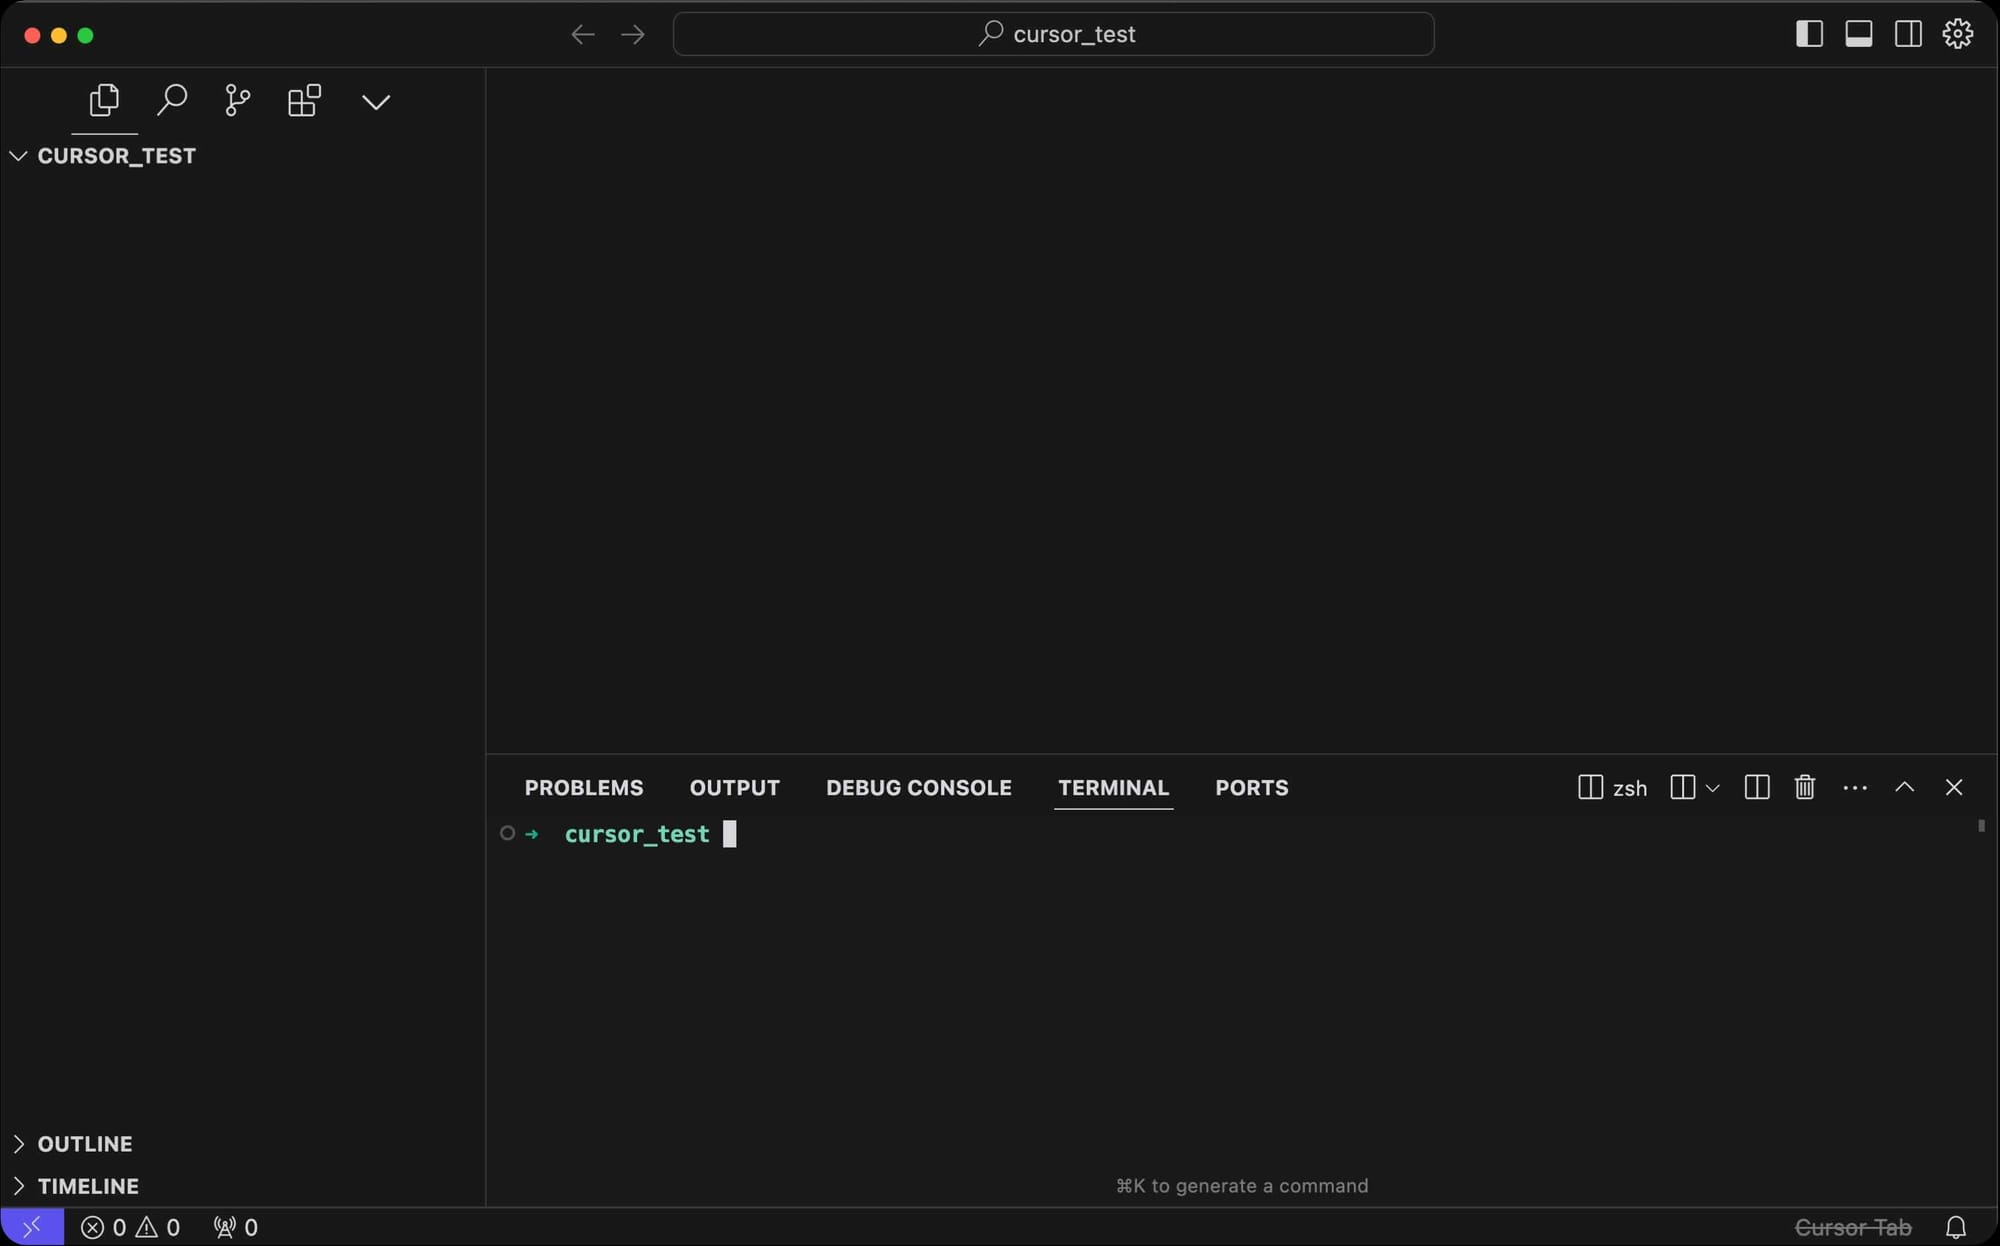The image size is (2000, 1246).
Task: Open the Extensions view
Action: [x=304, y=100]
